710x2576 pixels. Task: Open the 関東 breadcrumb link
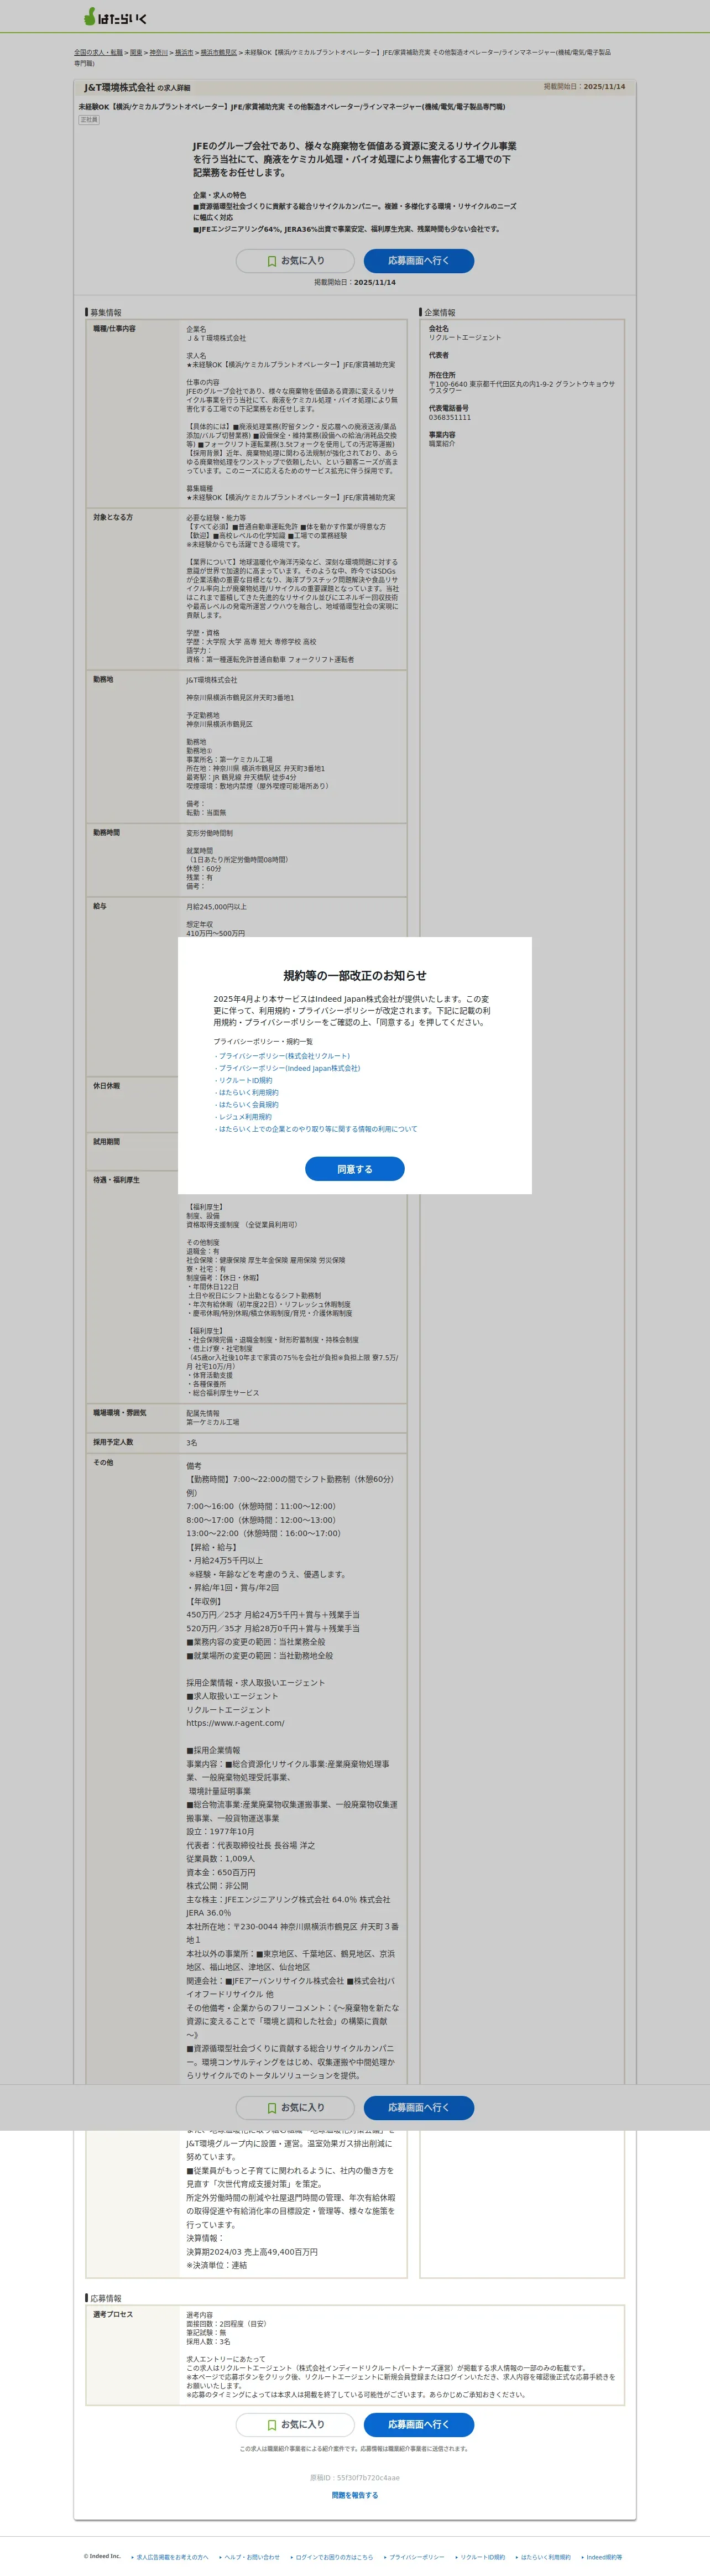pos(136,52)
